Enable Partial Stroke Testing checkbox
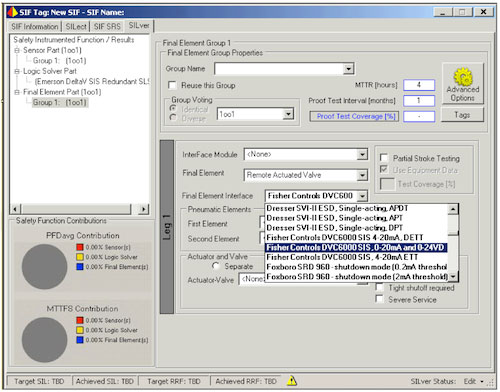 384,157
